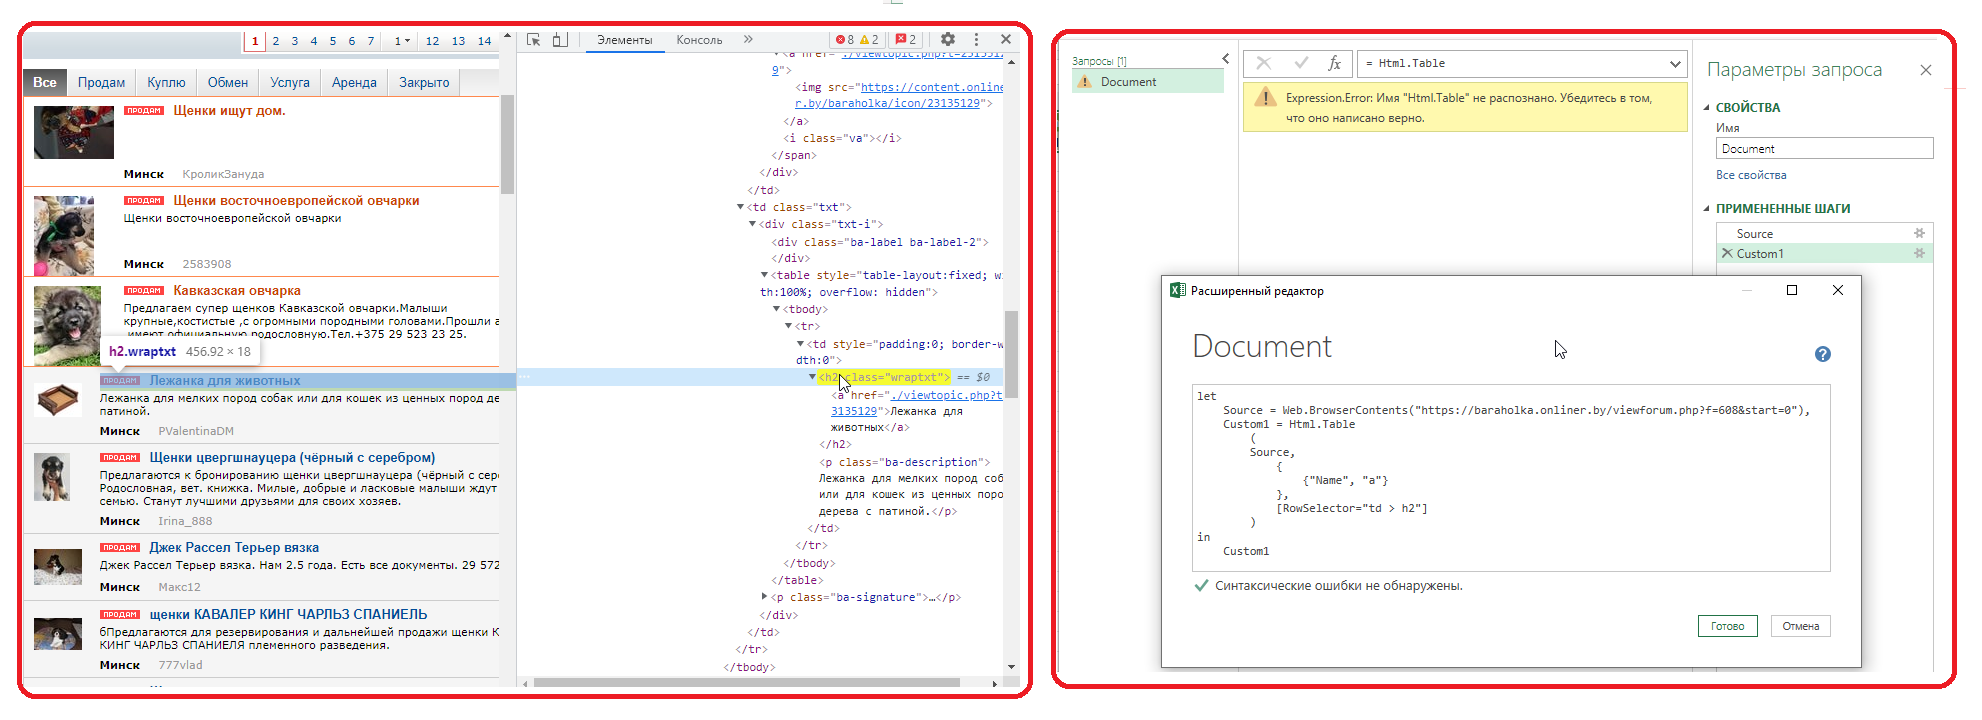1982x720 pixels.
Task: Maximize the Расширенный редактор window
Action: [x=1792, y=290]
